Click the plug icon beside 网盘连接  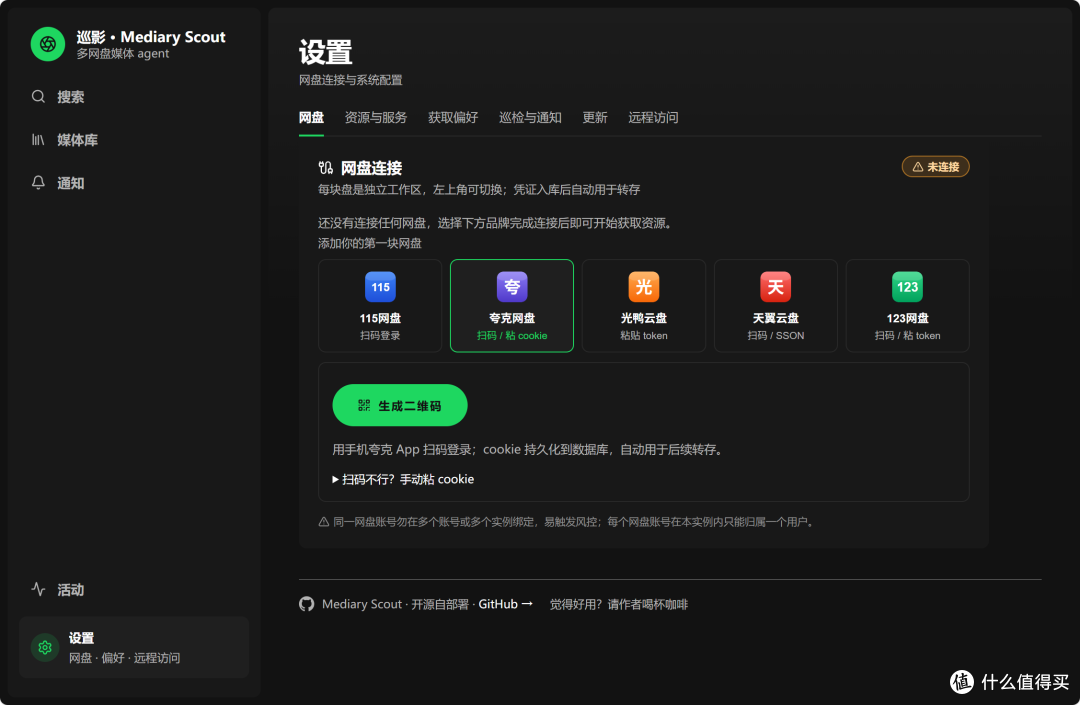(326, 167)
